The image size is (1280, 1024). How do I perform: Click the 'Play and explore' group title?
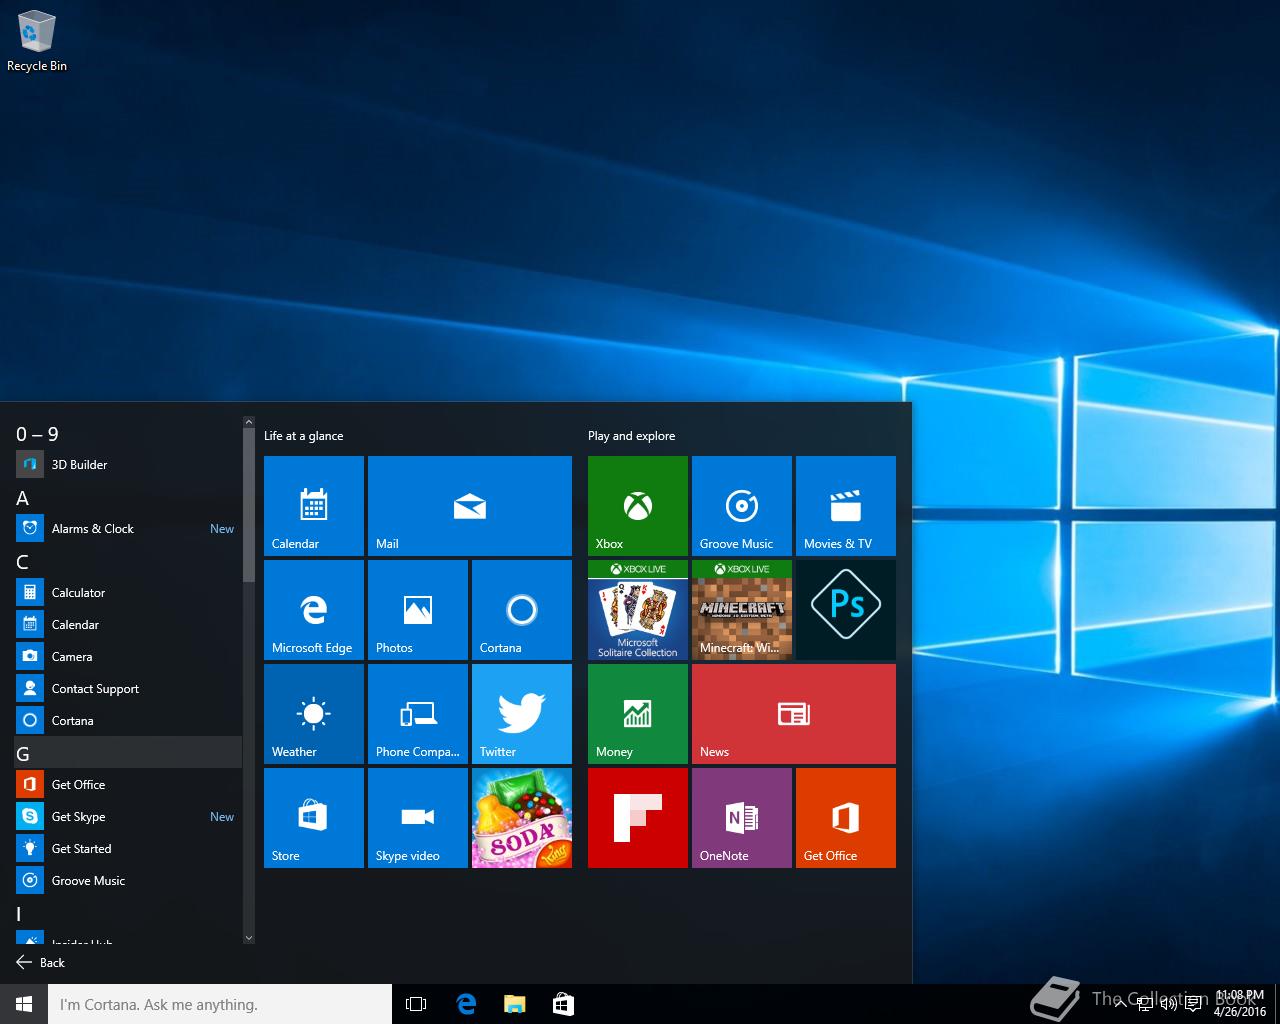coord(631,436)
